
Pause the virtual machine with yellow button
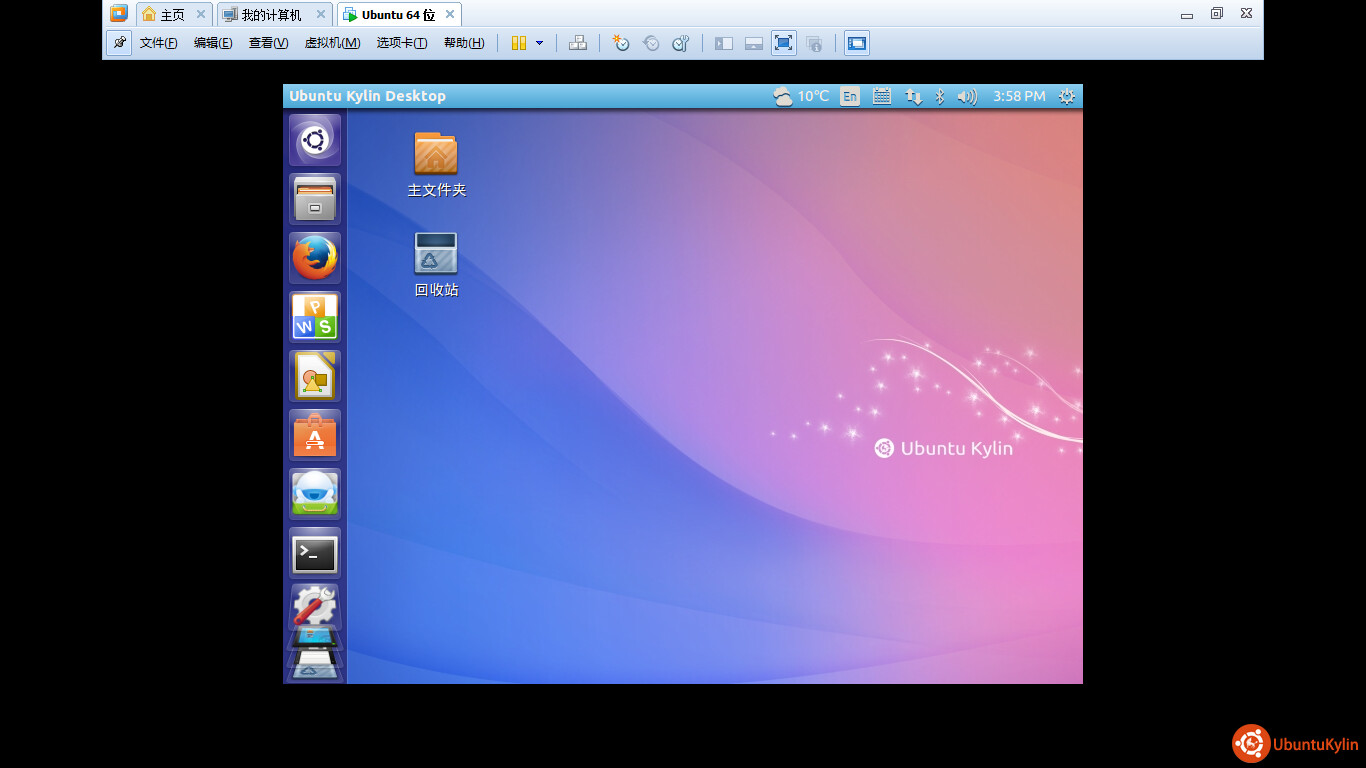[x=518, y=43]
